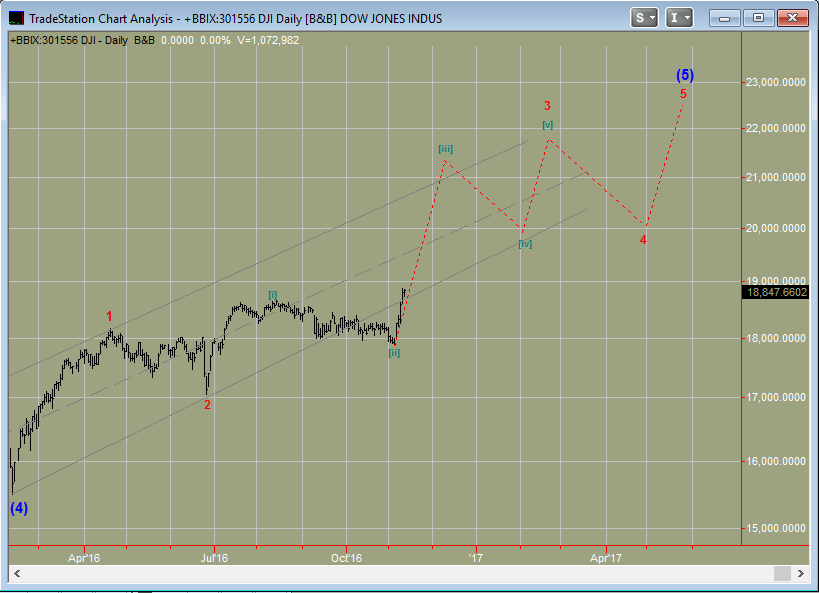Select the red wave 3 label
The image size is (819, 593).
(547, 106)
